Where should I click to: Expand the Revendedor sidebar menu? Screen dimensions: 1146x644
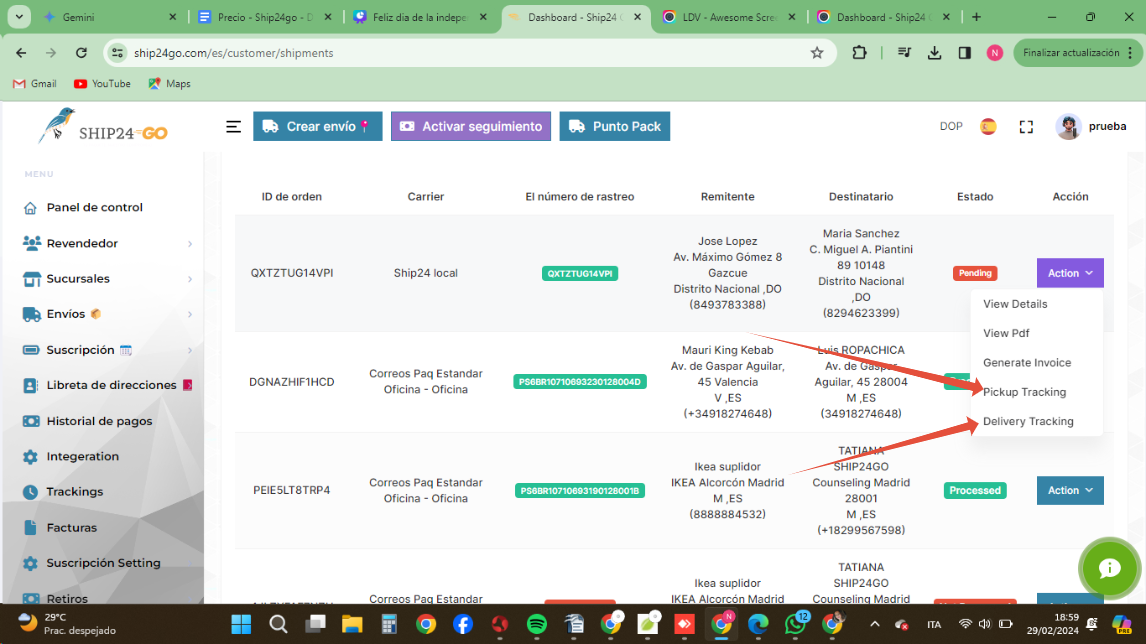[107, 243]
